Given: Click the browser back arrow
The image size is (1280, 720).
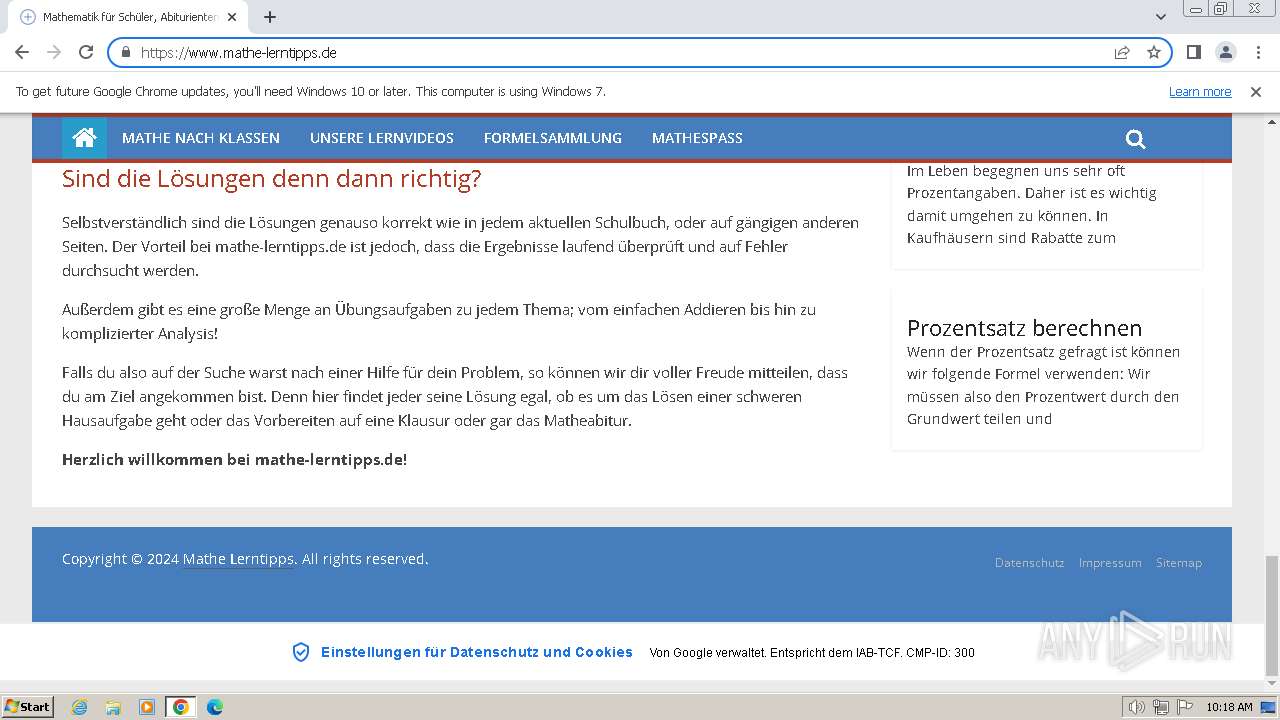Looking at the screenshot, I should tap(22, 53).
